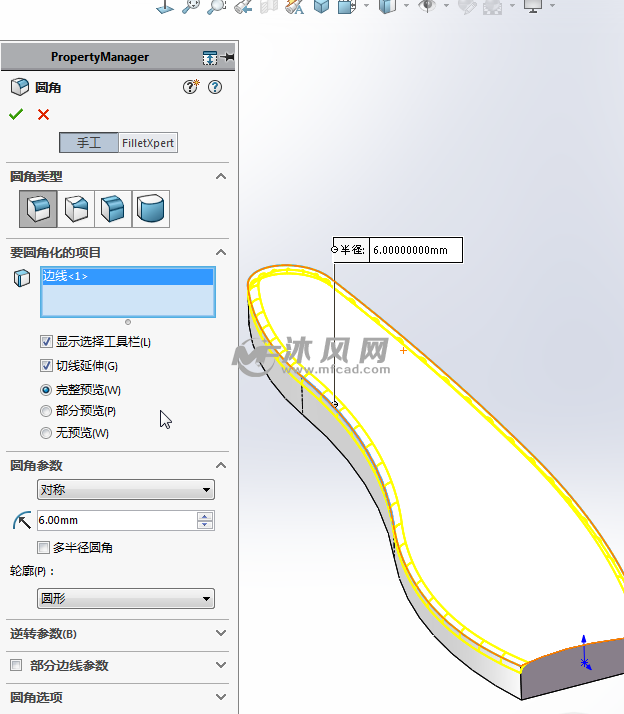Click the edge selection cube icon
This screenshot has width=624, height=714.
tap(22, 278)
